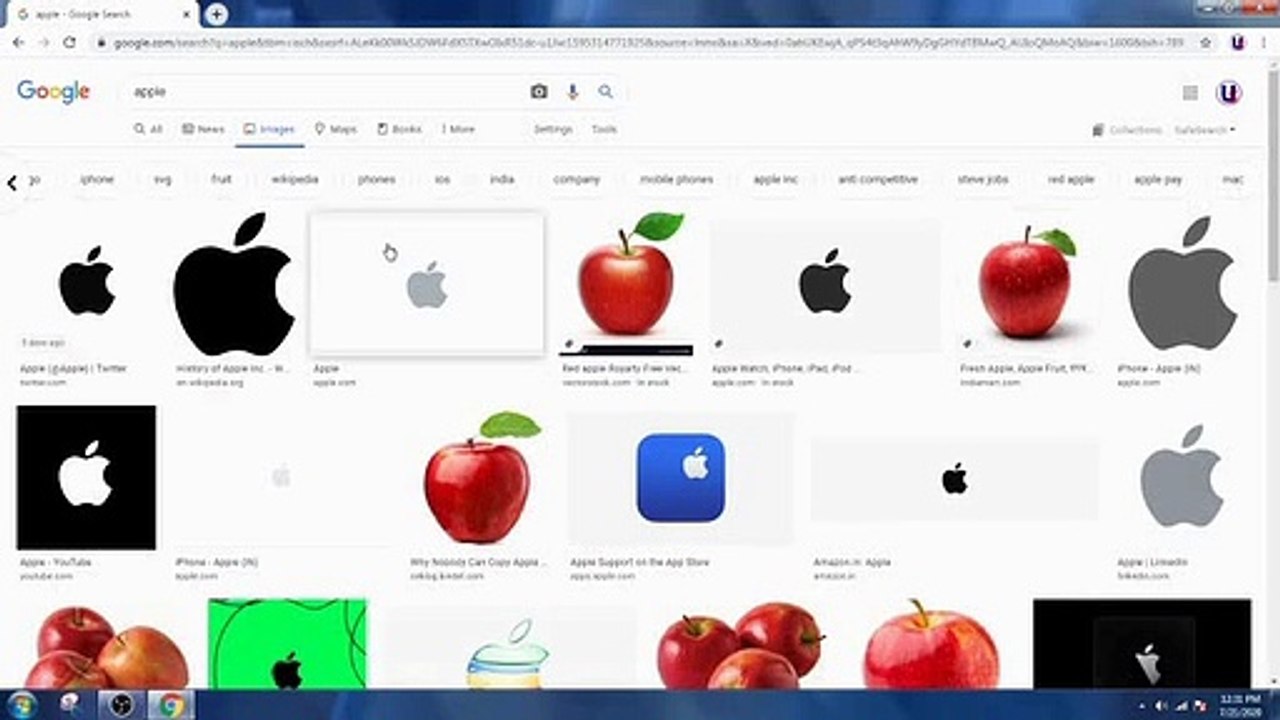Open SafeSearch dropdown

pos(1205,130)
